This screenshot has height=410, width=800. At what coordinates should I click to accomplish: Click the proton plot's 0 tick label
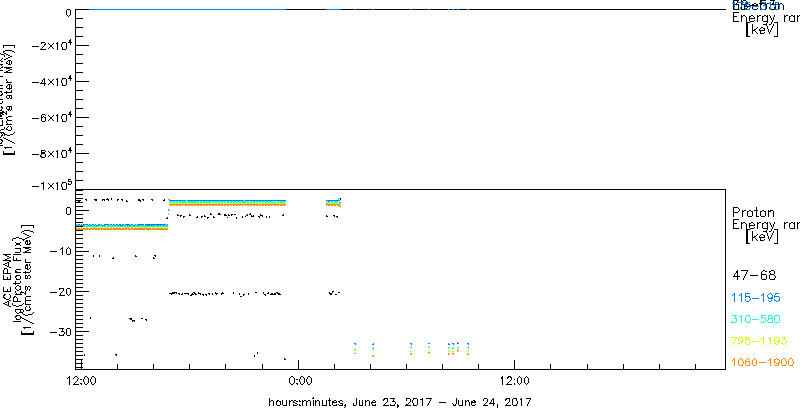pyautogui.click(x=67, y=211)
